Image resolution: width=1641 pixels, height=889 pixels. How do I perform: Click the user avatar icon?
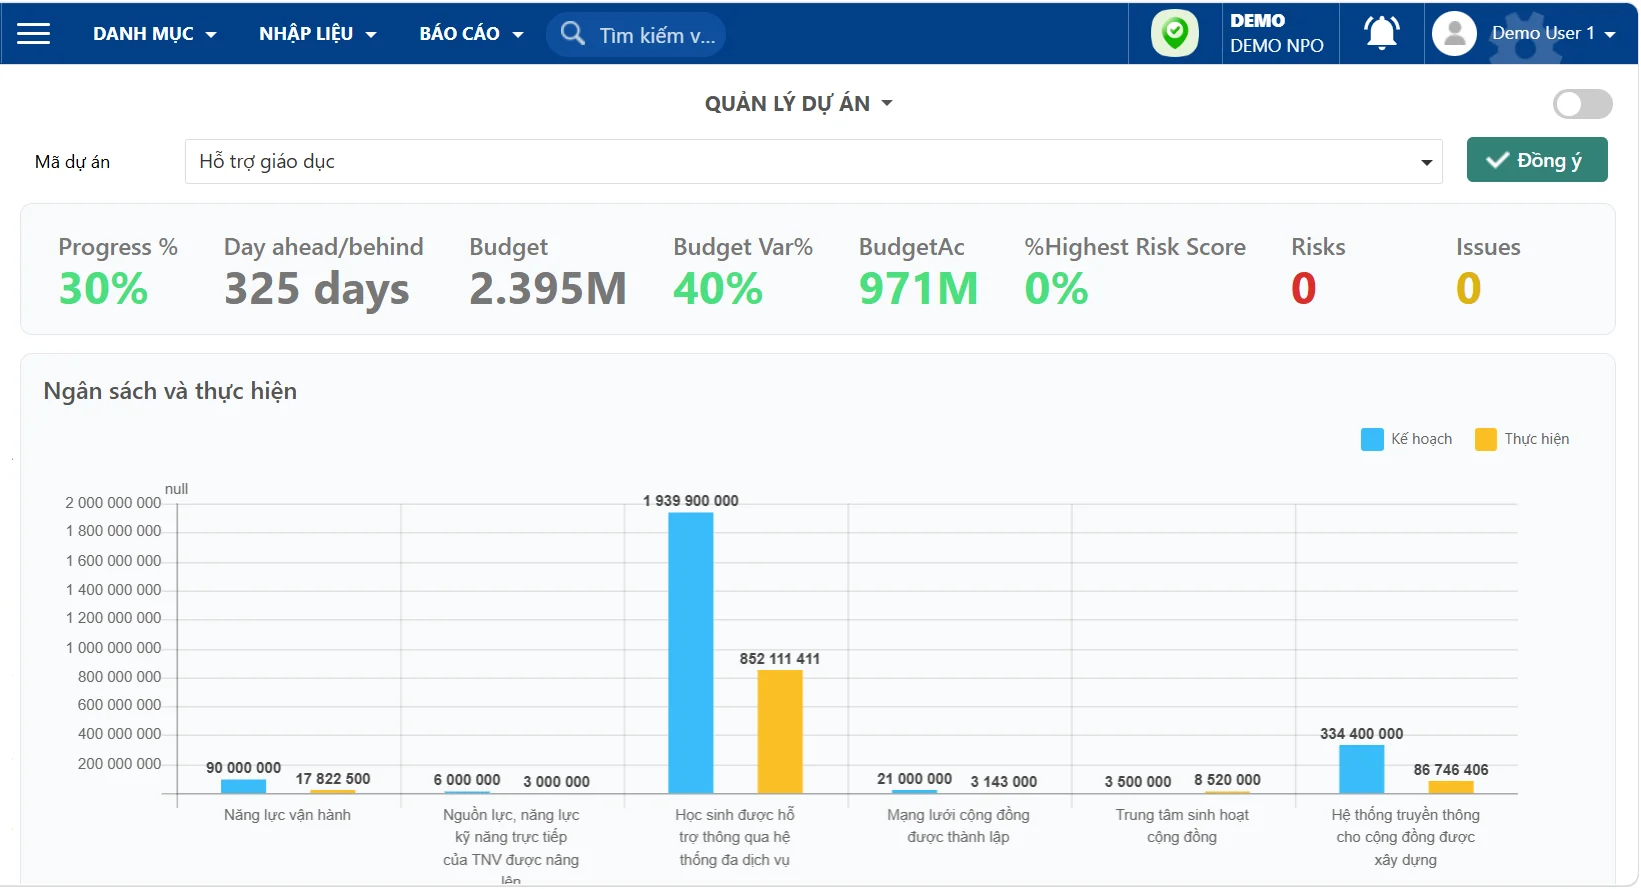click(1454, 34)
